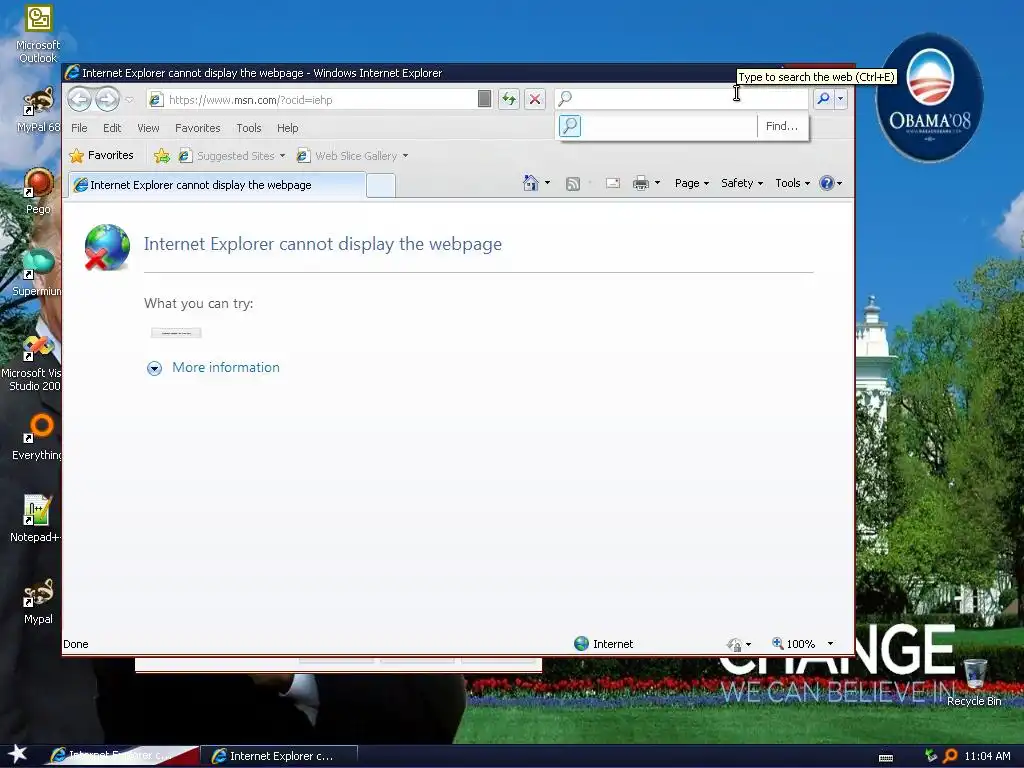1024x768 pixels.
Task: Switch to first Internet Explorer taskbar button
Action: pyautogui.click(x=121, y=756)
